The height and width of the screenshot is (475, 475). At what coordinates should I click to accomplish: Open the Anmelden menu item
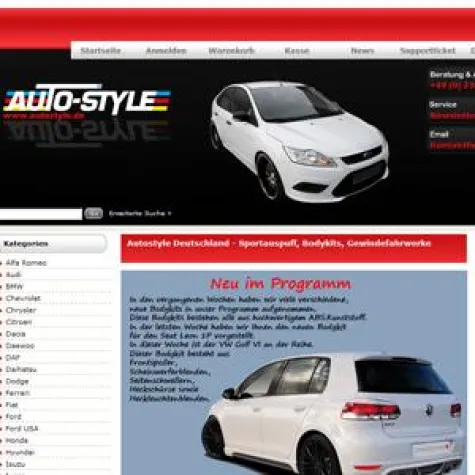point(166,51)
